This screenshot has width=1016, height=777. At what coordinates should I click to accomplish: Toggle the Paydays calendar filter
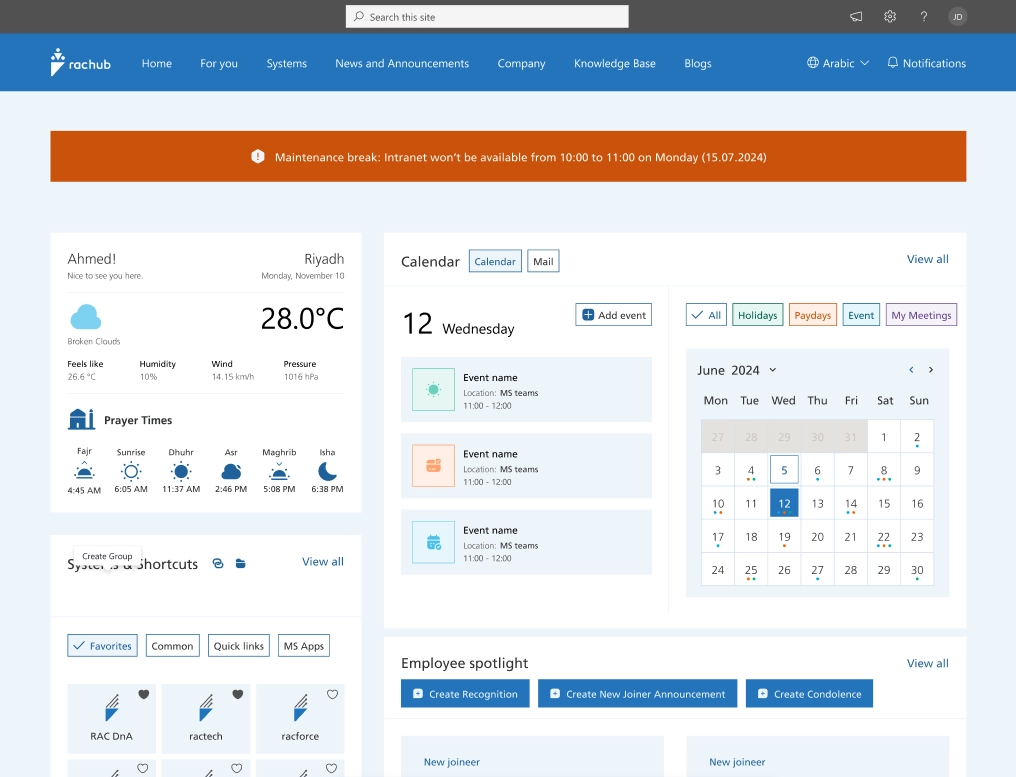pos(813,315)
